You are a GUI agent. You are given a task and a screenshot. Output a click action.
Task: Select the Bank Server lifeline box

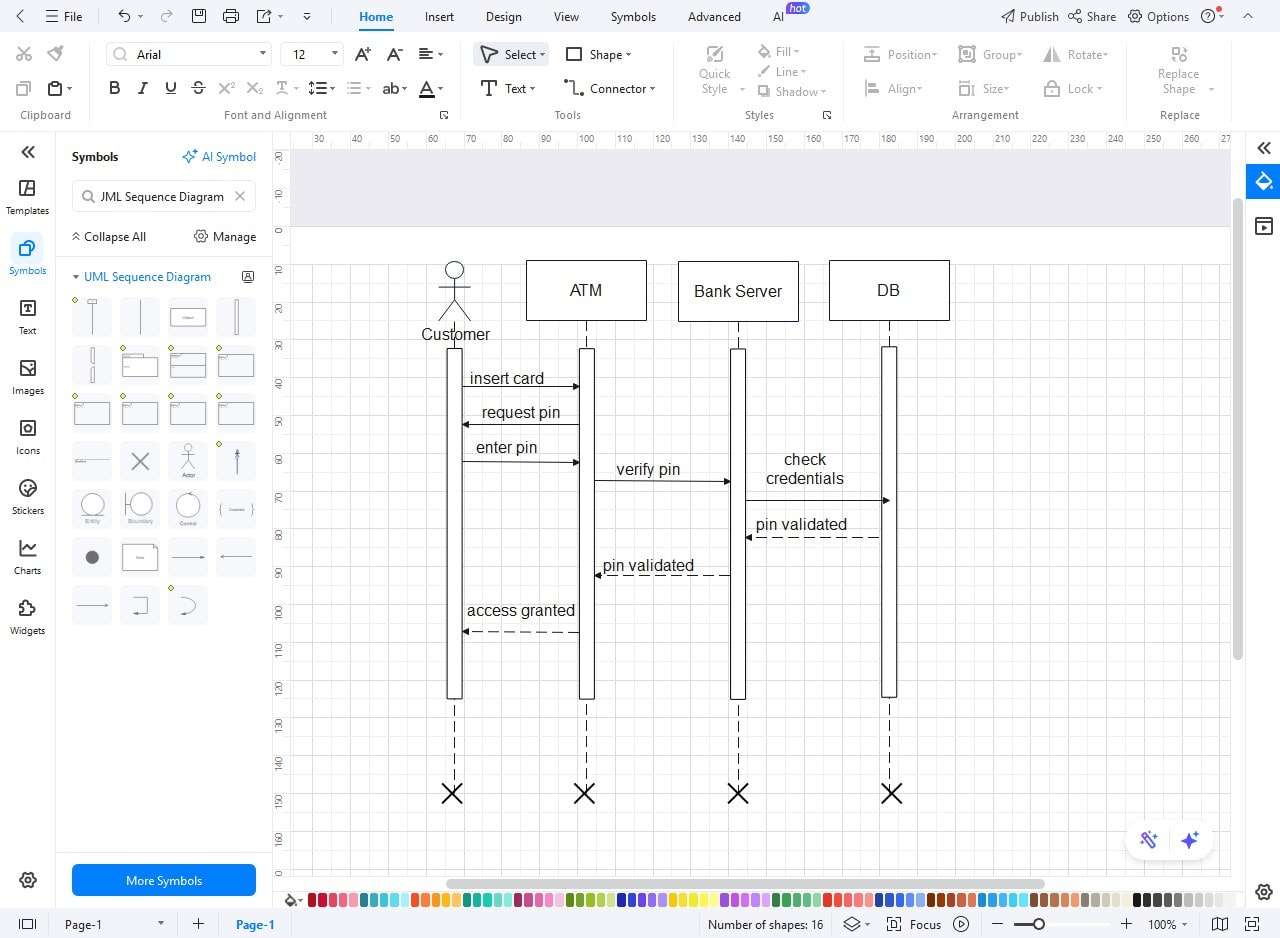coord(738,291)
